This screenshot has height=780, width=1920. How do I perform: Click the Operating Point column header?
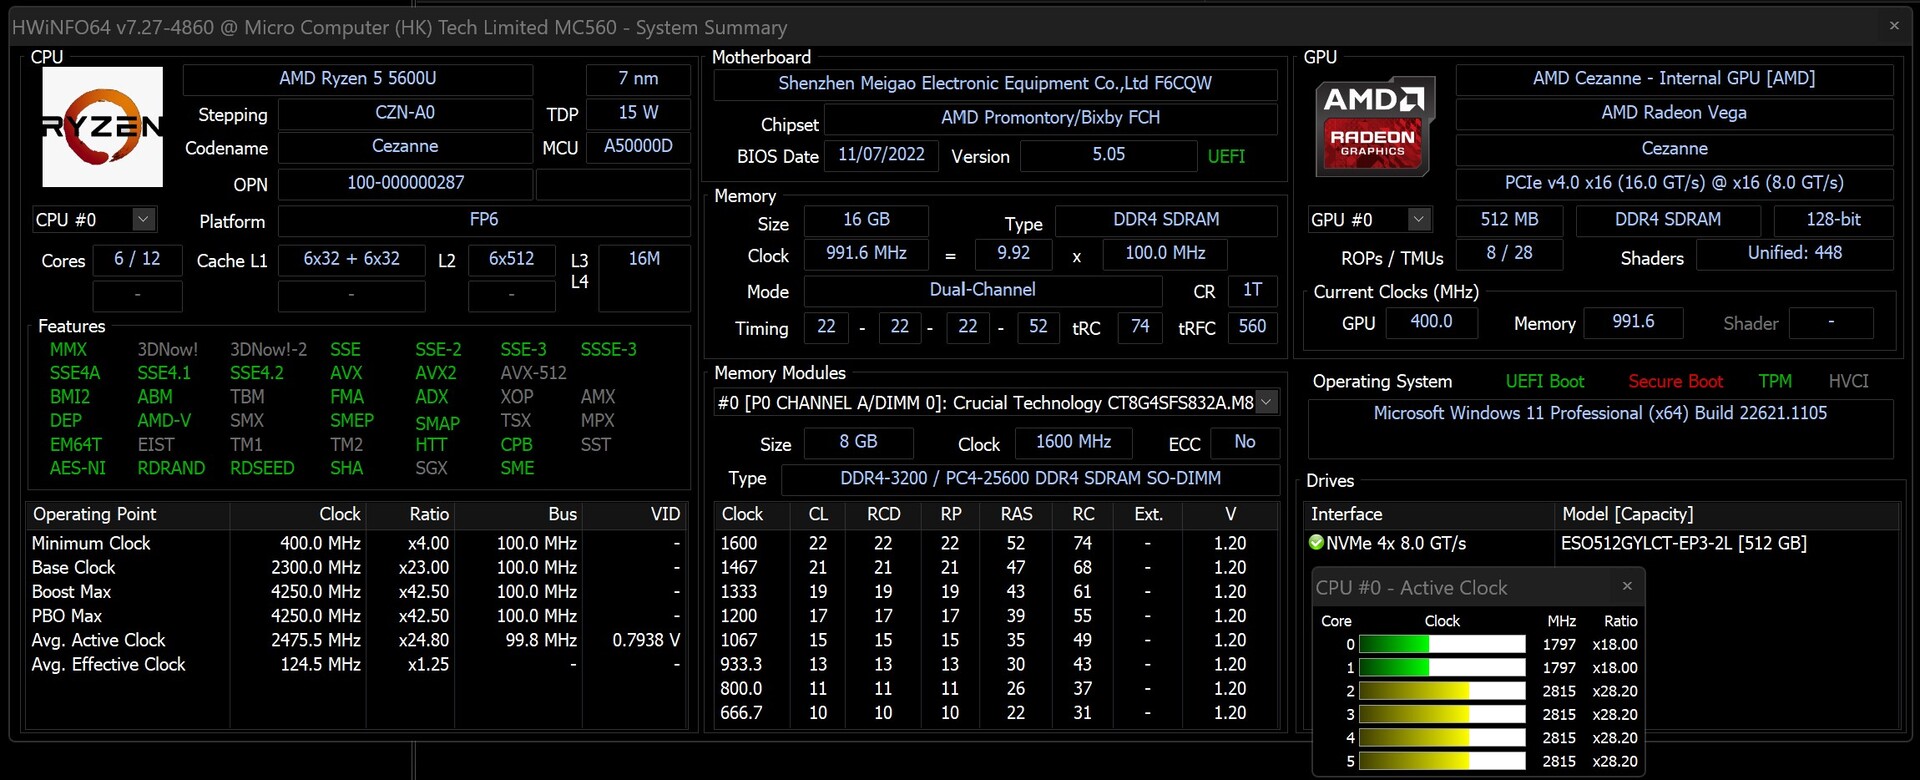pos(95,514)
